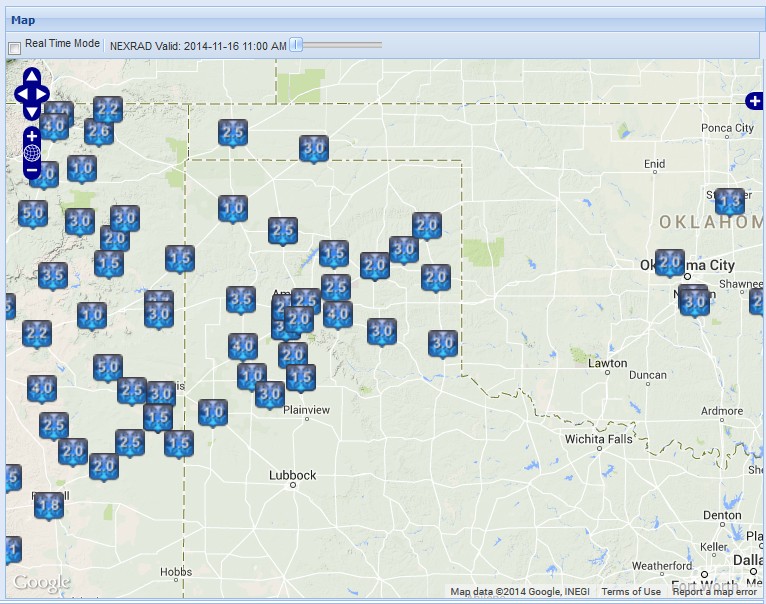
Task: Select the 1.5 marker directly north of Plainview
Action: click(x=301, y=378)
